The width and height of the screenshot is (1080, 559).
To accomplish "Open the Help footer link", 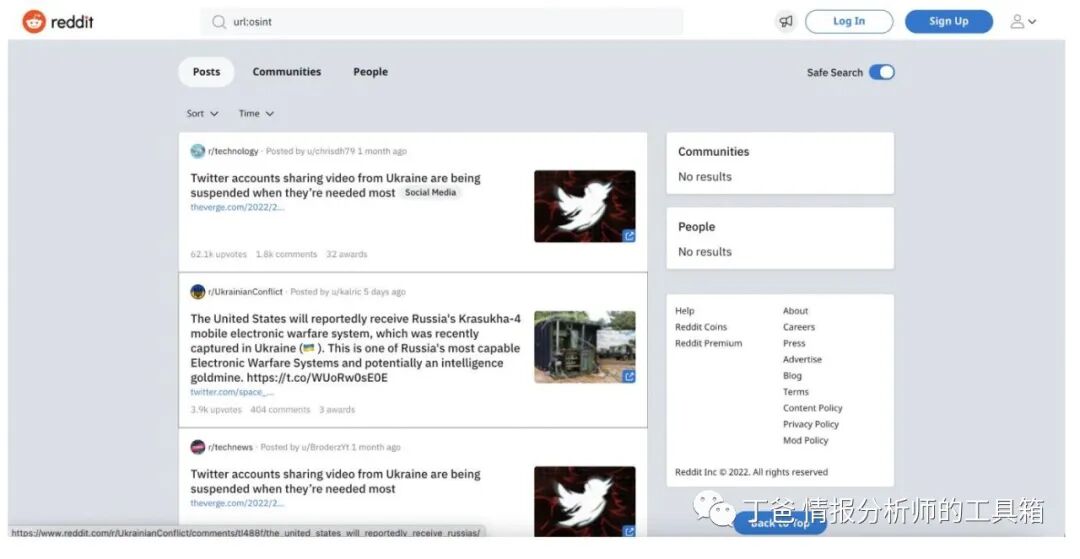I will [x=685, y=310].
